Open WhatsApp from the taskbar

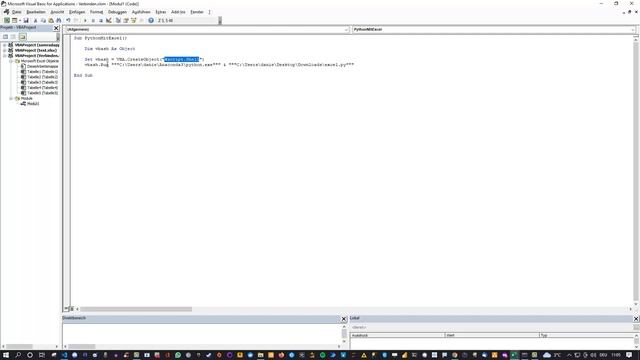click(178, 355)
